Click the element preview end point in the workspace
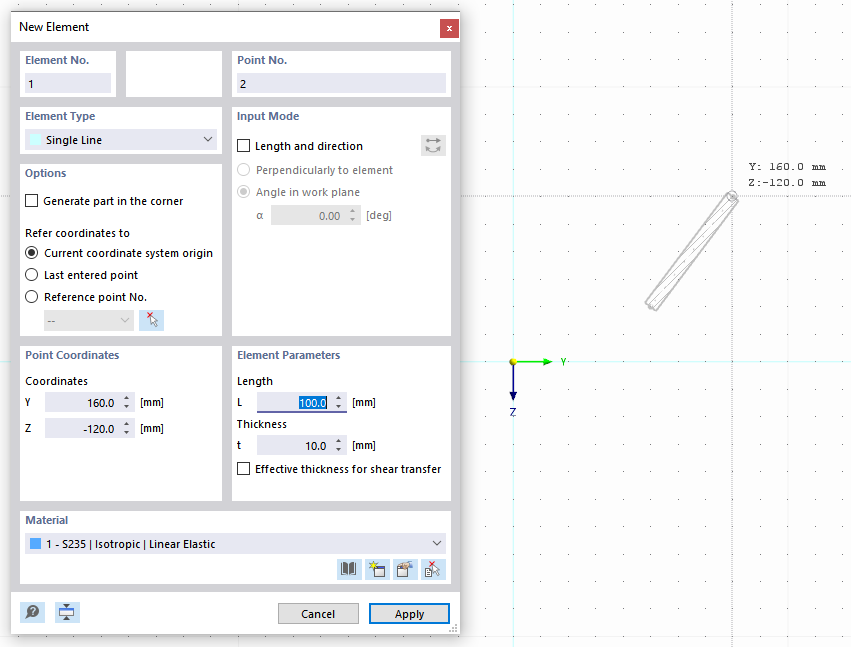851x647 pixels. coord(732,196)
